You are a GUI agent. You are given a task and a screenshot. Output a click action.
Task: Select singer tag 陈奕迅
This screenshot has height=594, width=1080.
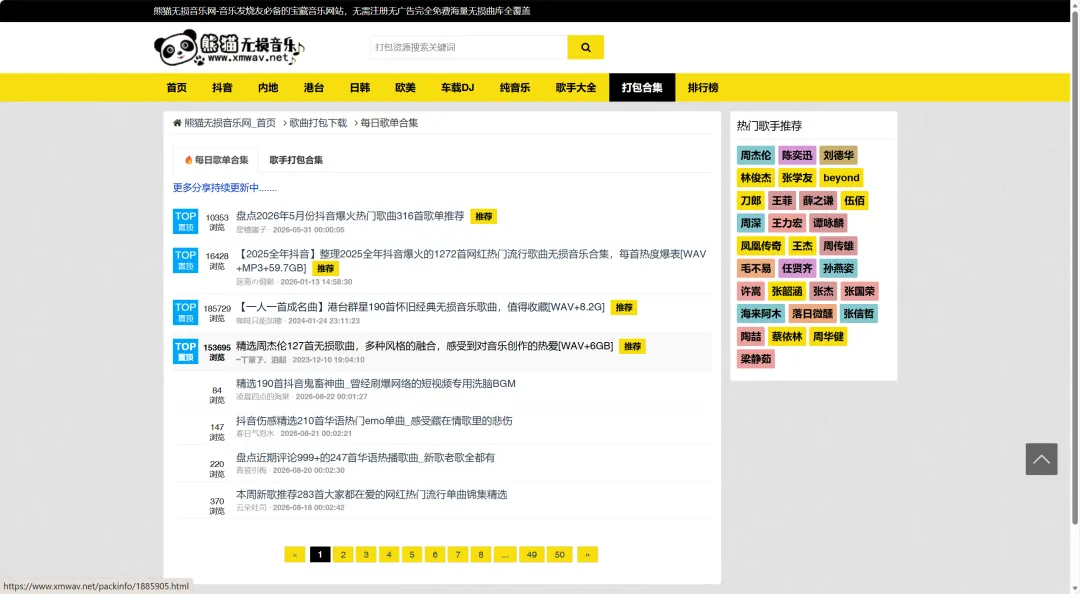pyautogui.click(x=797, y=156)
